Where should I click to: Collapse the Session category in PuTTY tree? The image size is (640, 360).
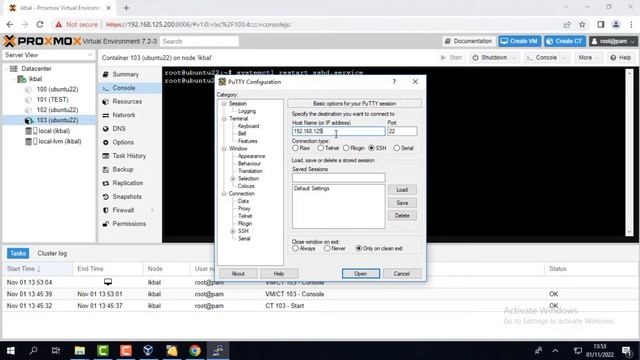point(224,104)
